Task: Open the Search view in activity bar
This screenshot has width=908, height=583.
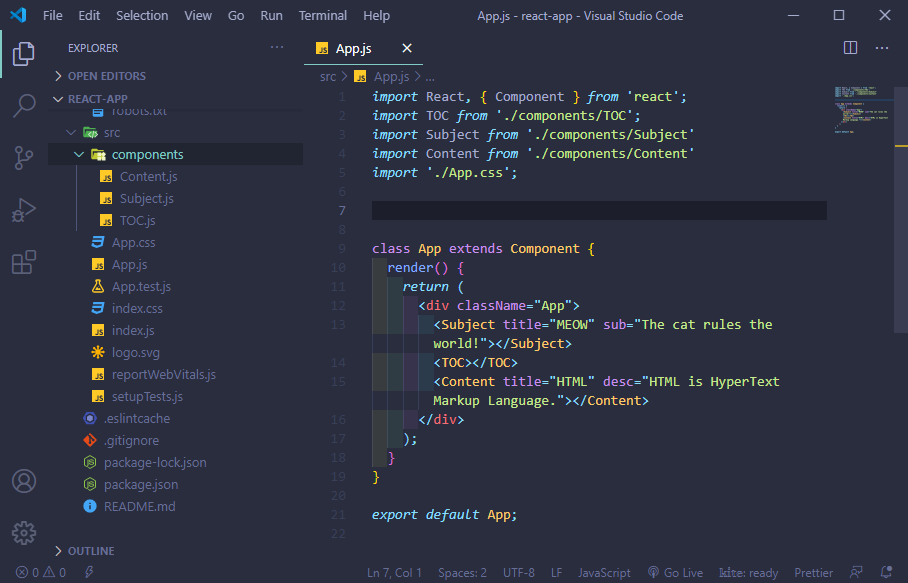Action: [24, 106]
